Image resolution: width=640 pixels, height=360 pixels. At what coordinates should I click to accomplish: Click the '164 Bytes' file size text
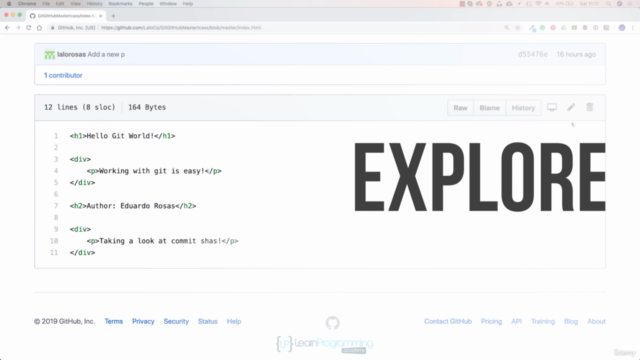point(147,107)
